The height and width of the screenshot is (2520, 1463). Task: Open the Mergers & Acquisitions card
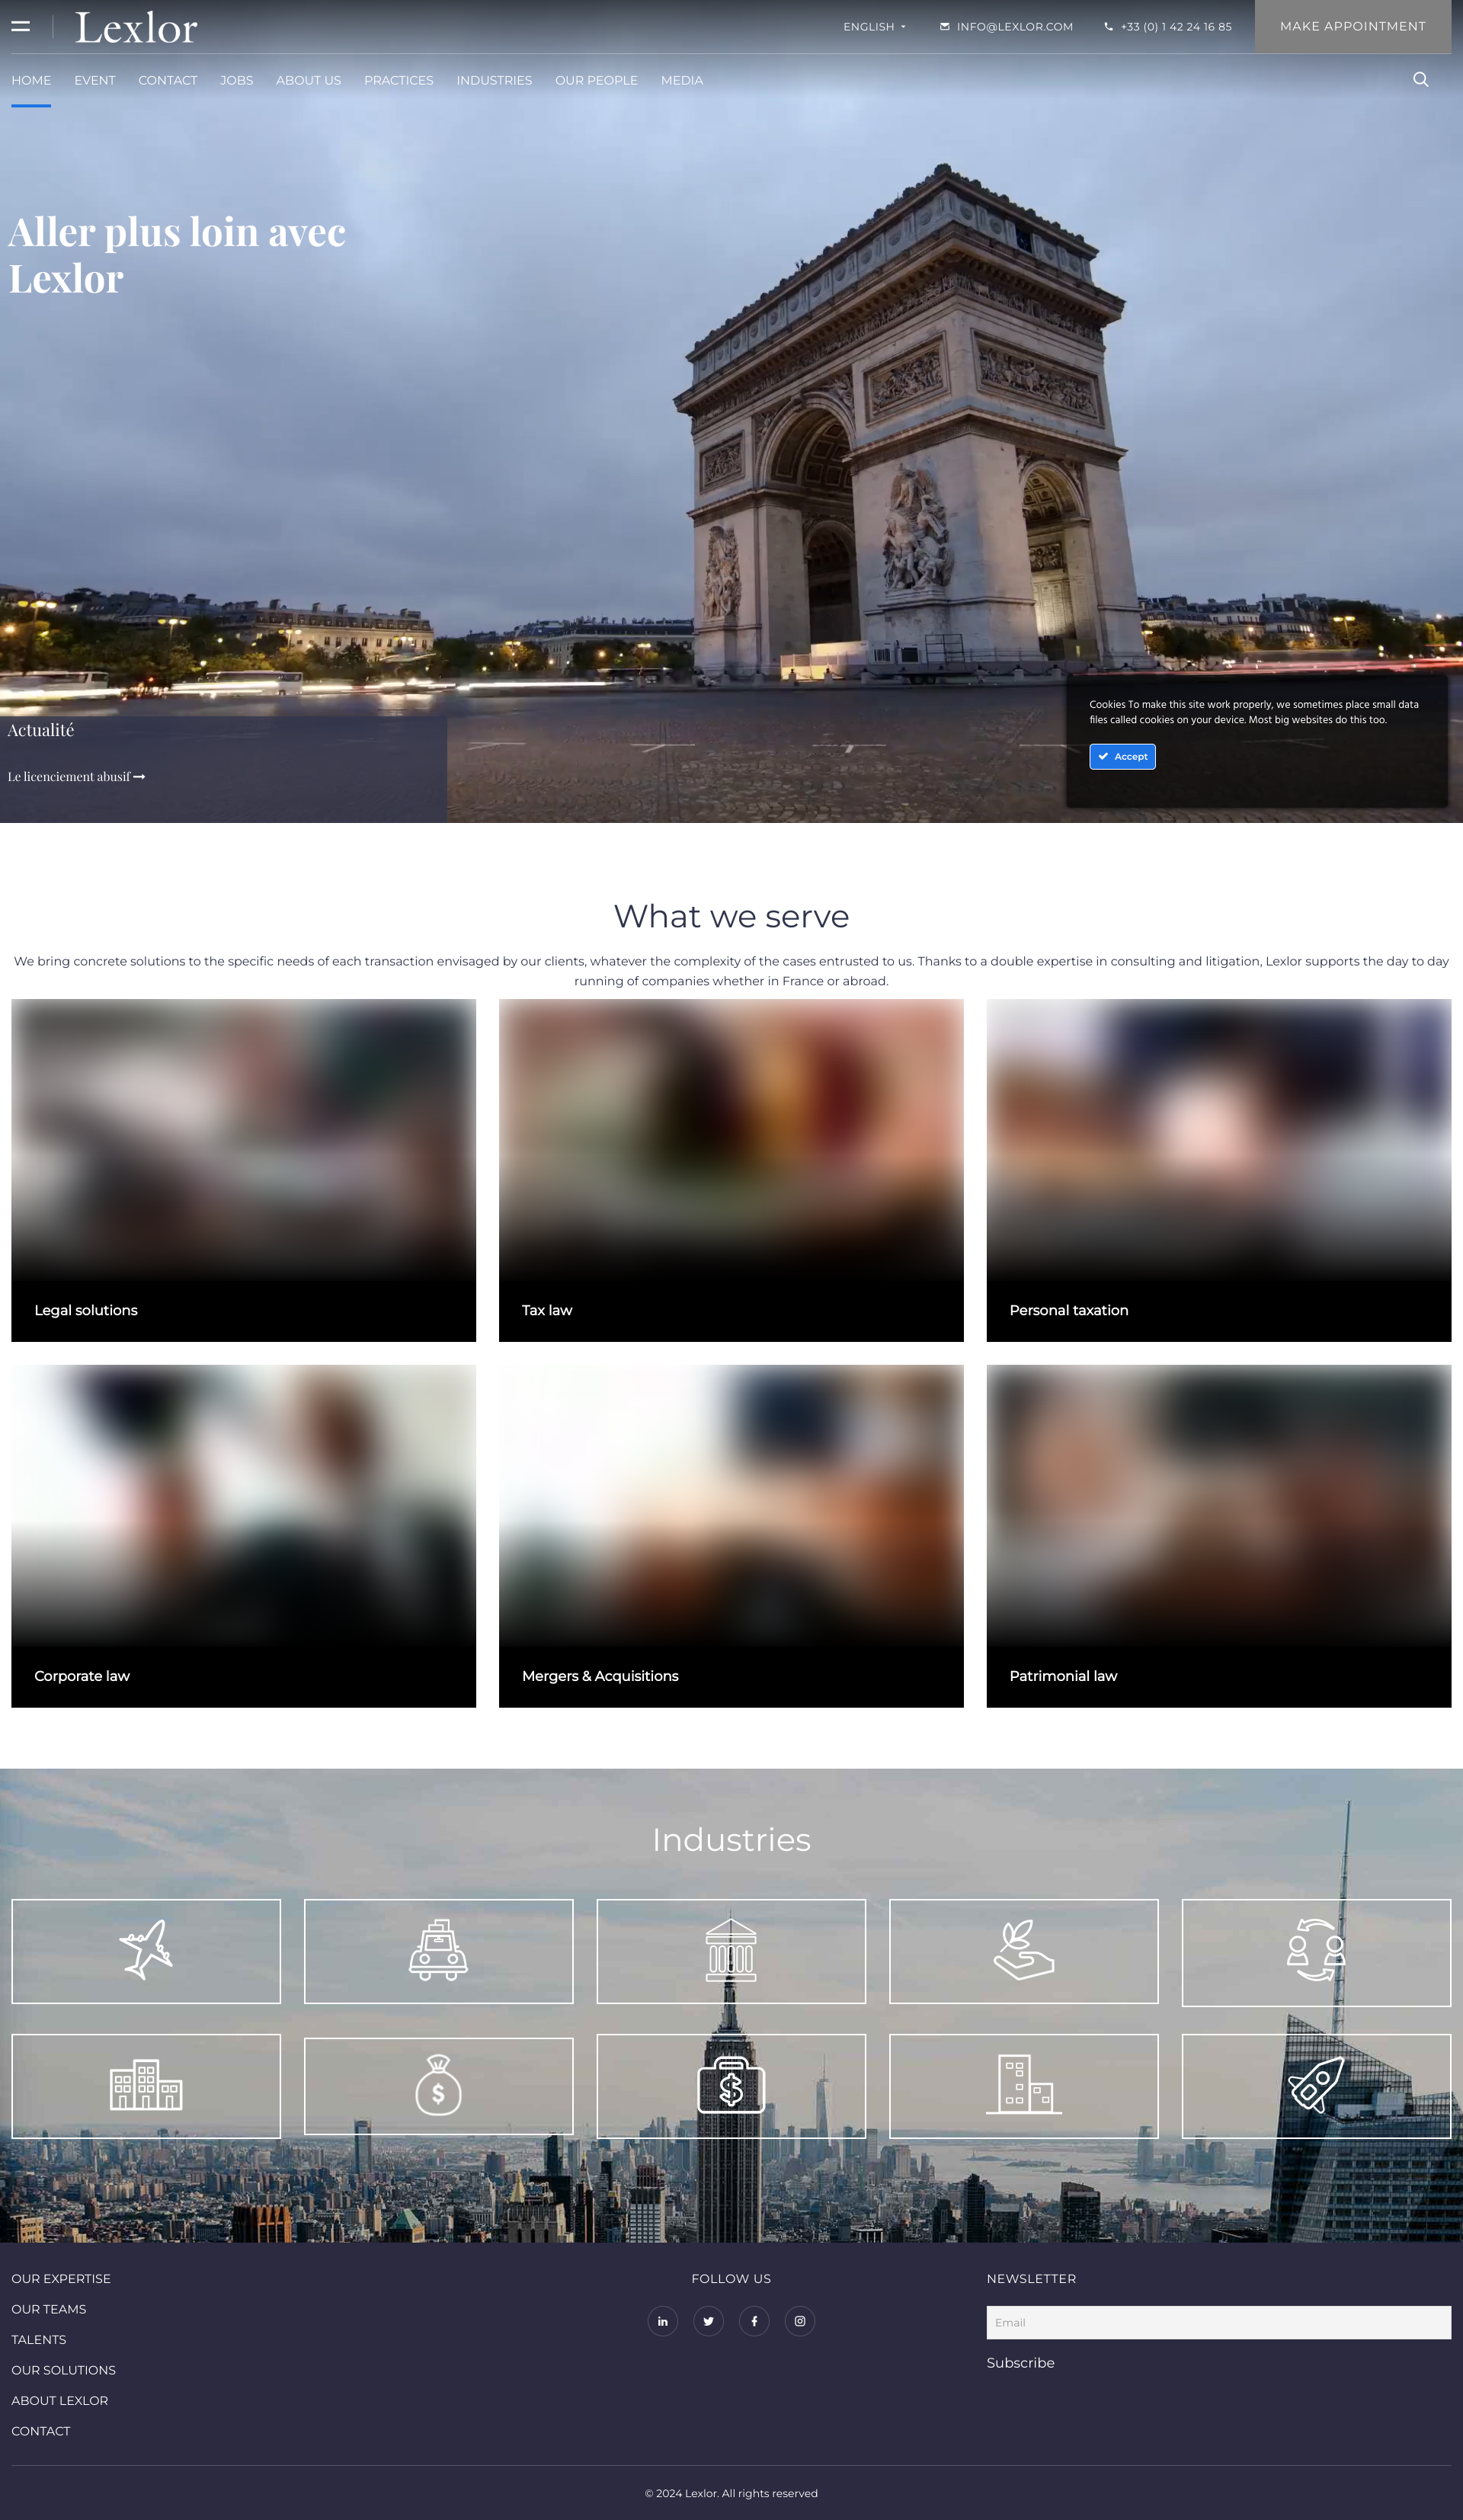[731, 1536]
